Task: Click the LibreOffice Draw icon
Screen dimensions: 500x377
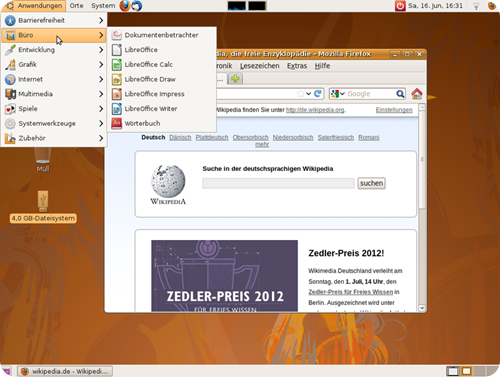Action: tap(117, 79)
